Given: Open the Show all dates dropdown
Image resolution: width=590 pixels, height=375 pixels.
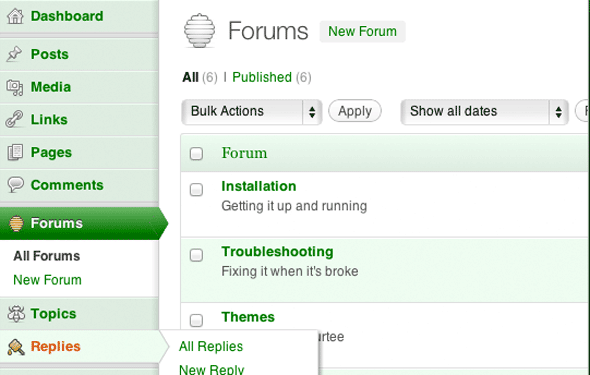Looking at the screenshot, I should click(484, 112).
